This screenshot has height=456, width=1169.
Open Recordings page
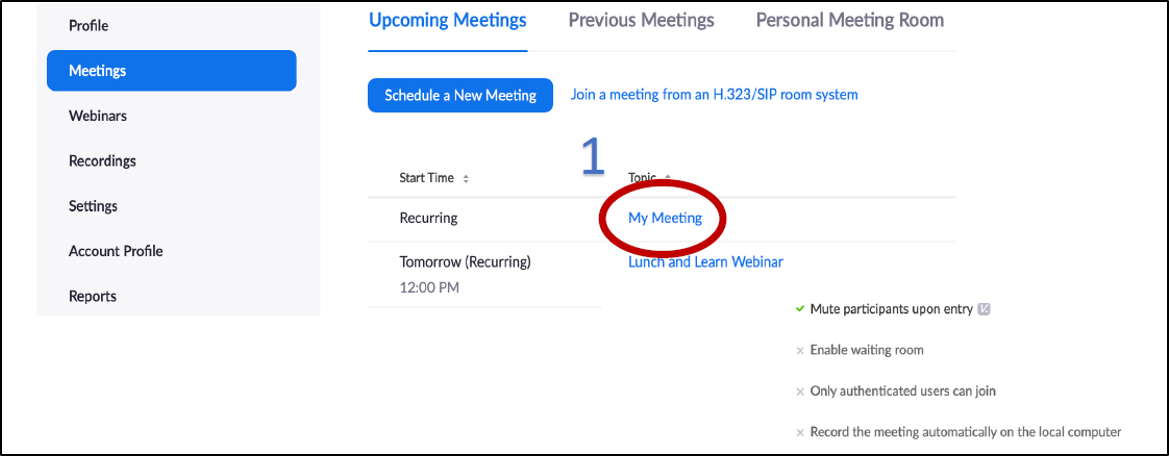click(102, 161)
